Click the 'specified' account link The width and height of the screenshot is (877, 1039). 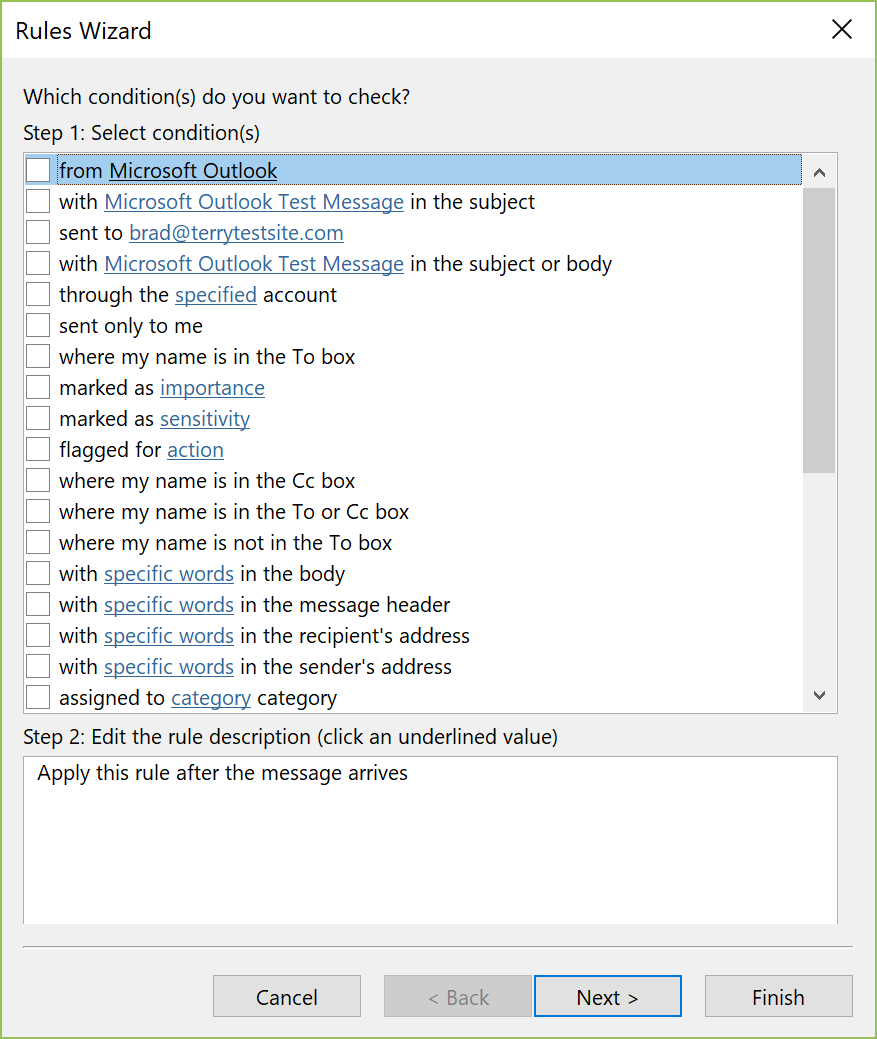216,295
